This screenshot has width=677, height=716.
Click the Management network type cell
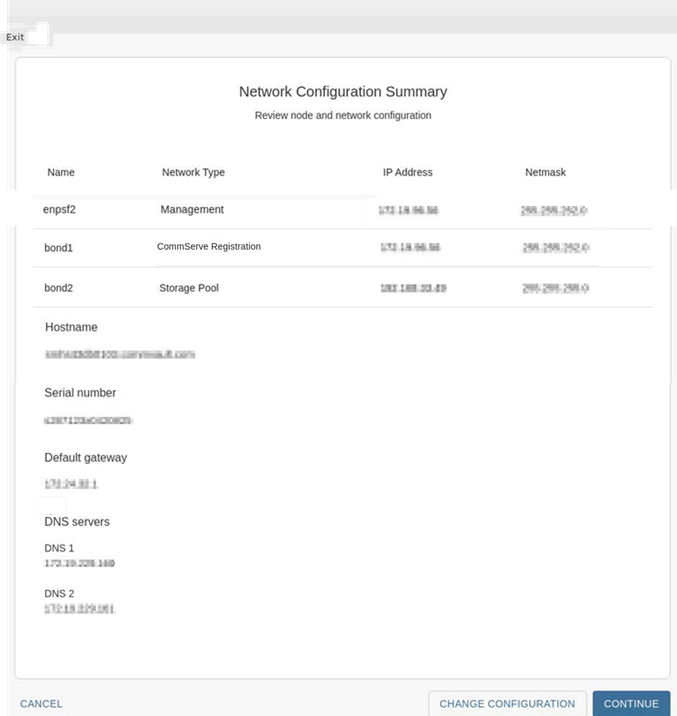tap(192, 210)
